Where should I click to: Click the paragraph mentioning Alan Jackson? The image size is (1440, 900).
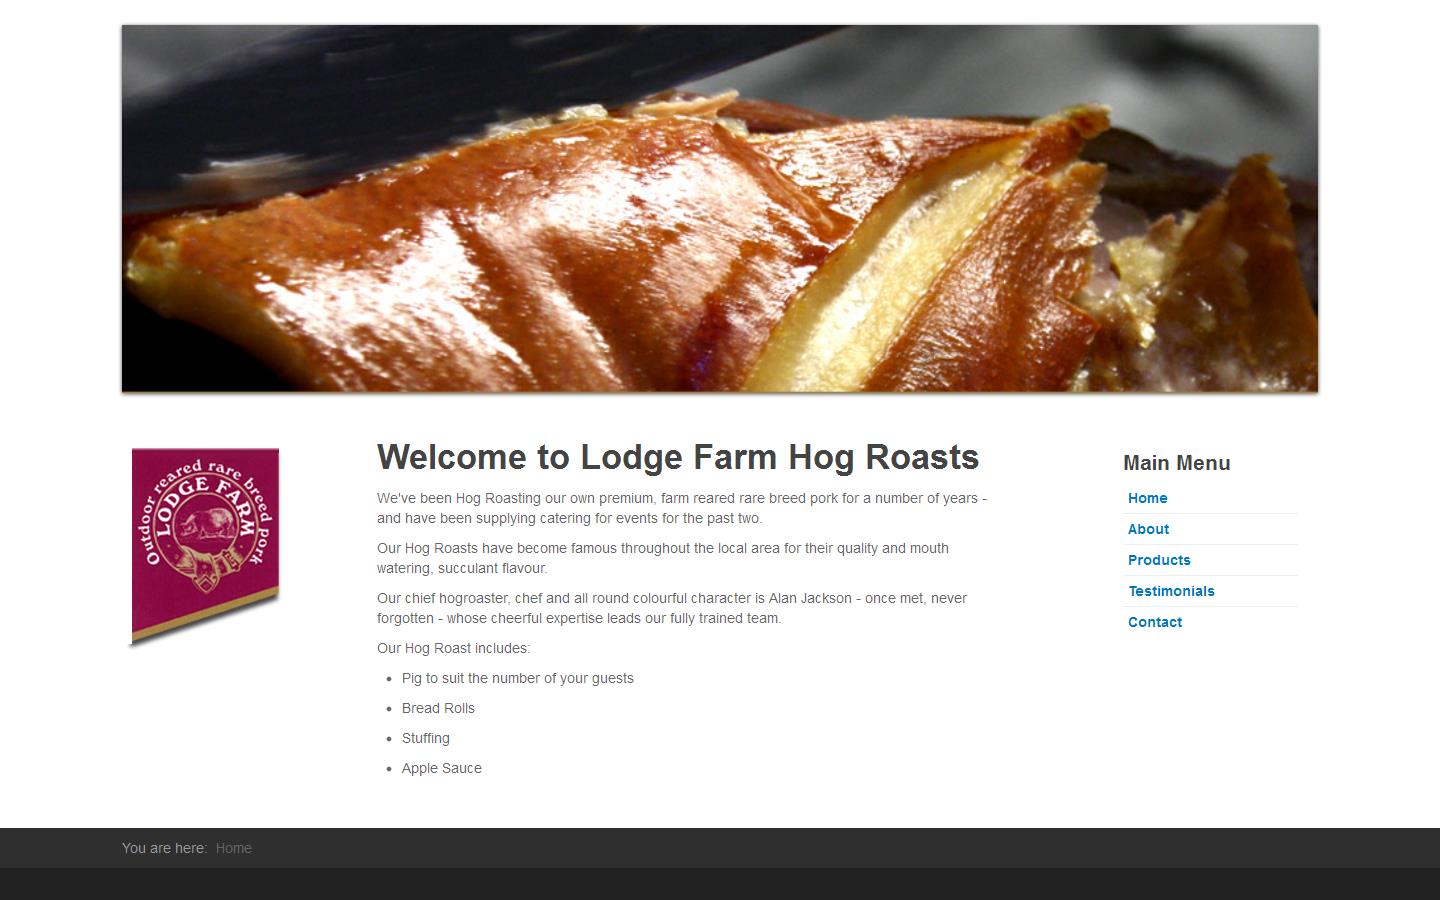point(672,608)
